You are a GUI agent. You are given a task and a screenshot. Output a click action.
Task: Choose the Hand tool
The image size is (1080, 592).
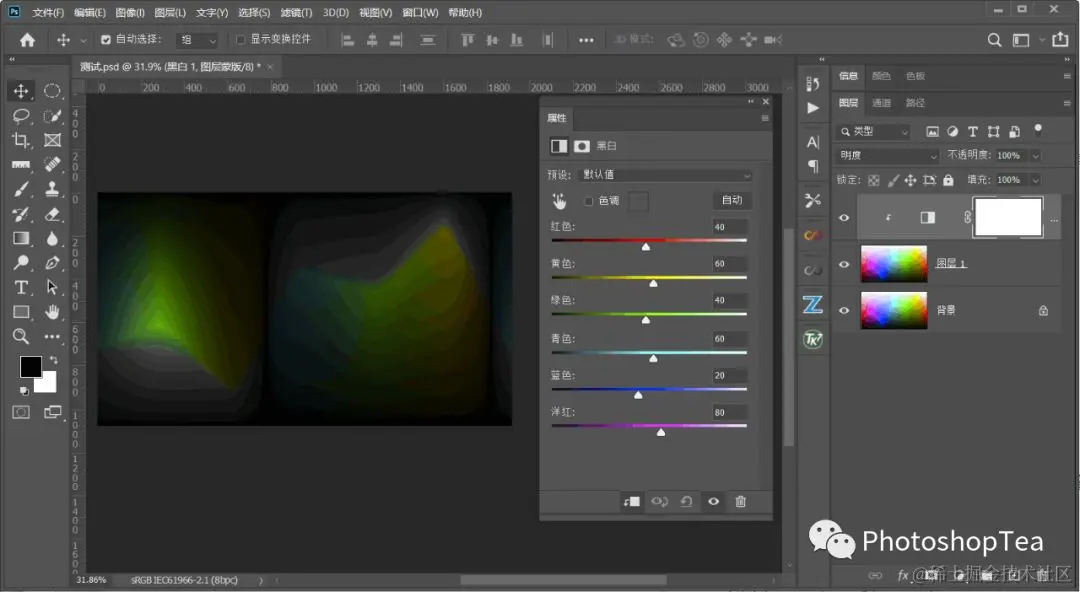[x=52, y=312]
